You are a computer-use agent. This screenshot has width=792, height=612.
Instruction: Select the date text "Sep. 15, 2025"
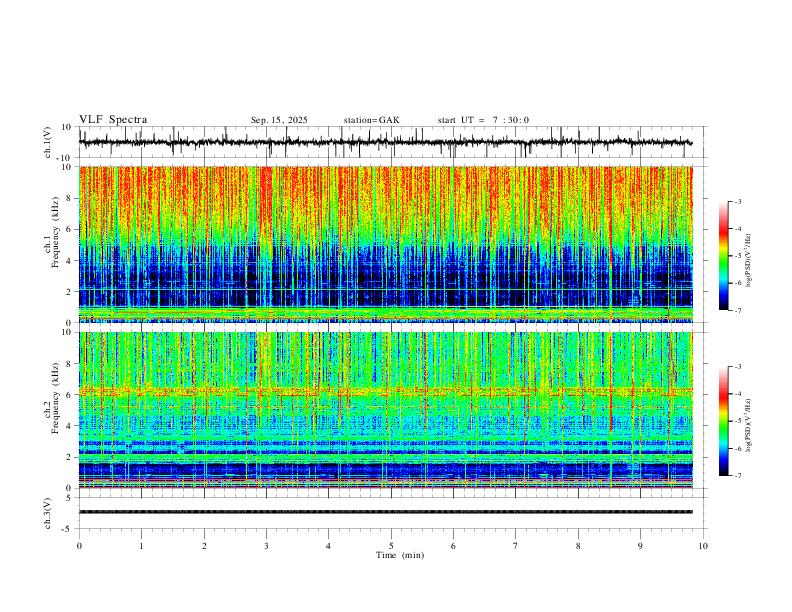[x=279, y=120]
